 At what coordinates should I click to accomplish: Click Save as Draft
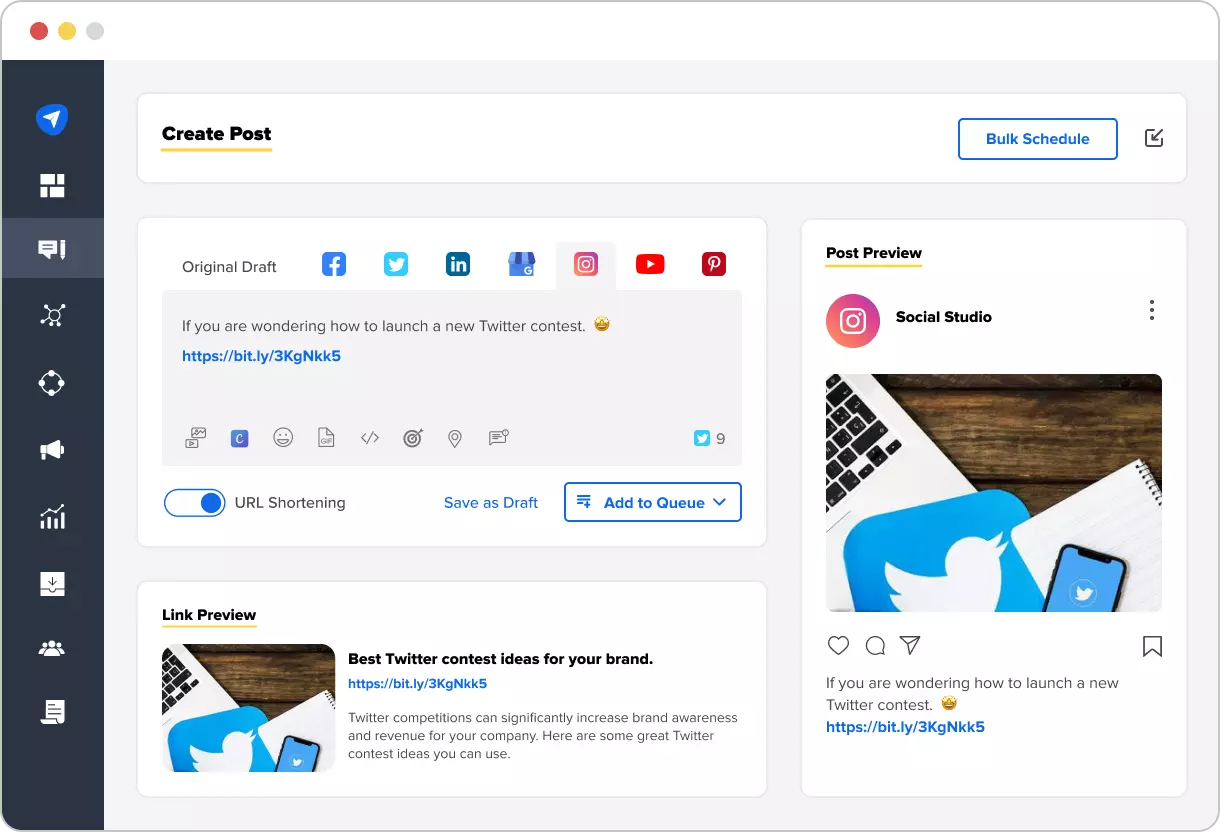coord(491,503)
